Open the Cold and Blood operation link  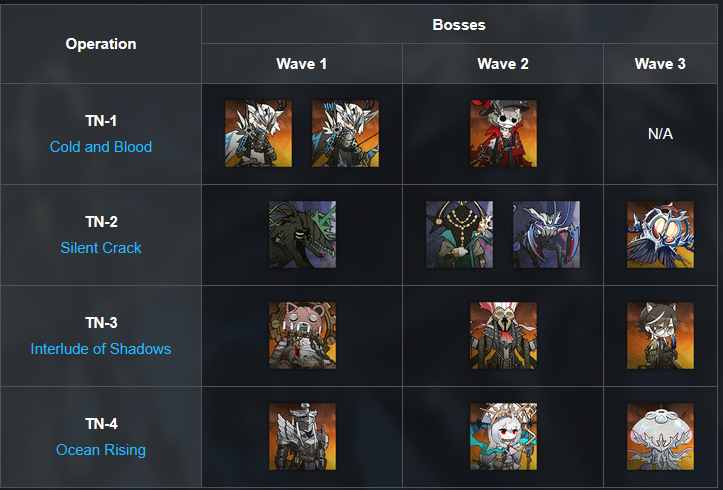[x=101, y=147]
